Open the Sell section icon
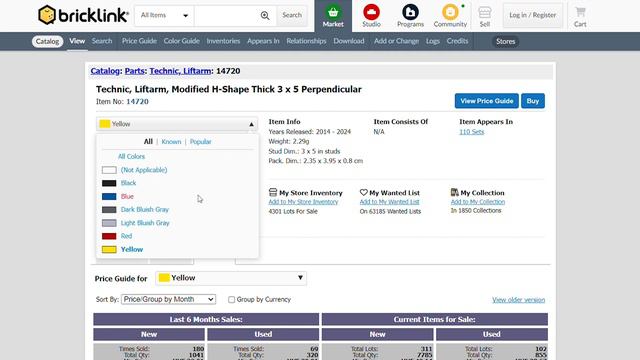This screenshot has width=640, height=360. click(x=484, y=12)
